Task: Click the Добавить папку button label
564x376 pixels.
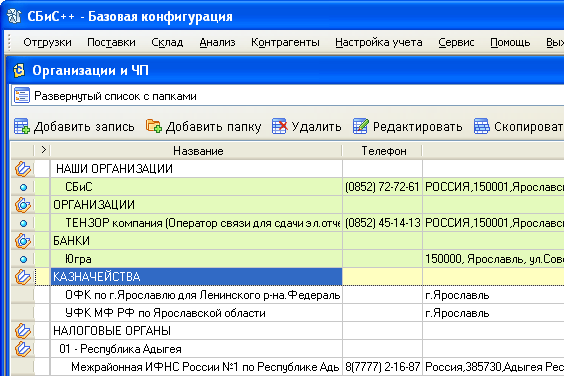Action: click(x=214, y=127)
